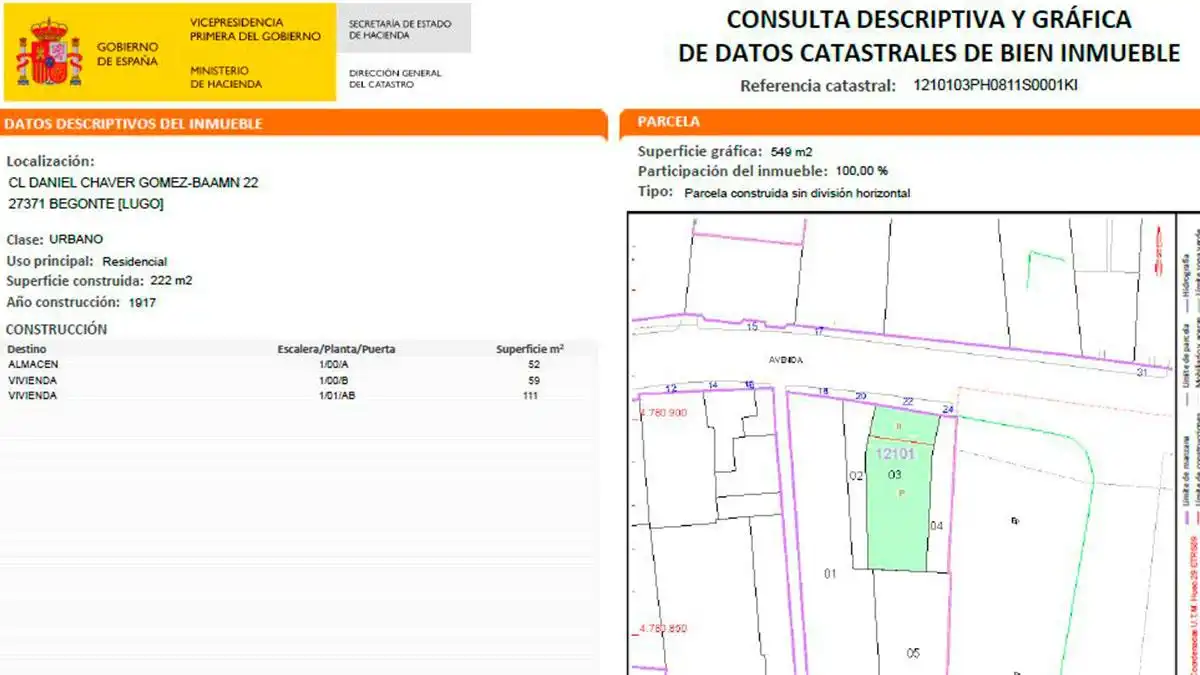Click 'Superficie construida: 222 m2' value
The width and height of the screenshot is (1200, 675).
[x=170, y=280]
